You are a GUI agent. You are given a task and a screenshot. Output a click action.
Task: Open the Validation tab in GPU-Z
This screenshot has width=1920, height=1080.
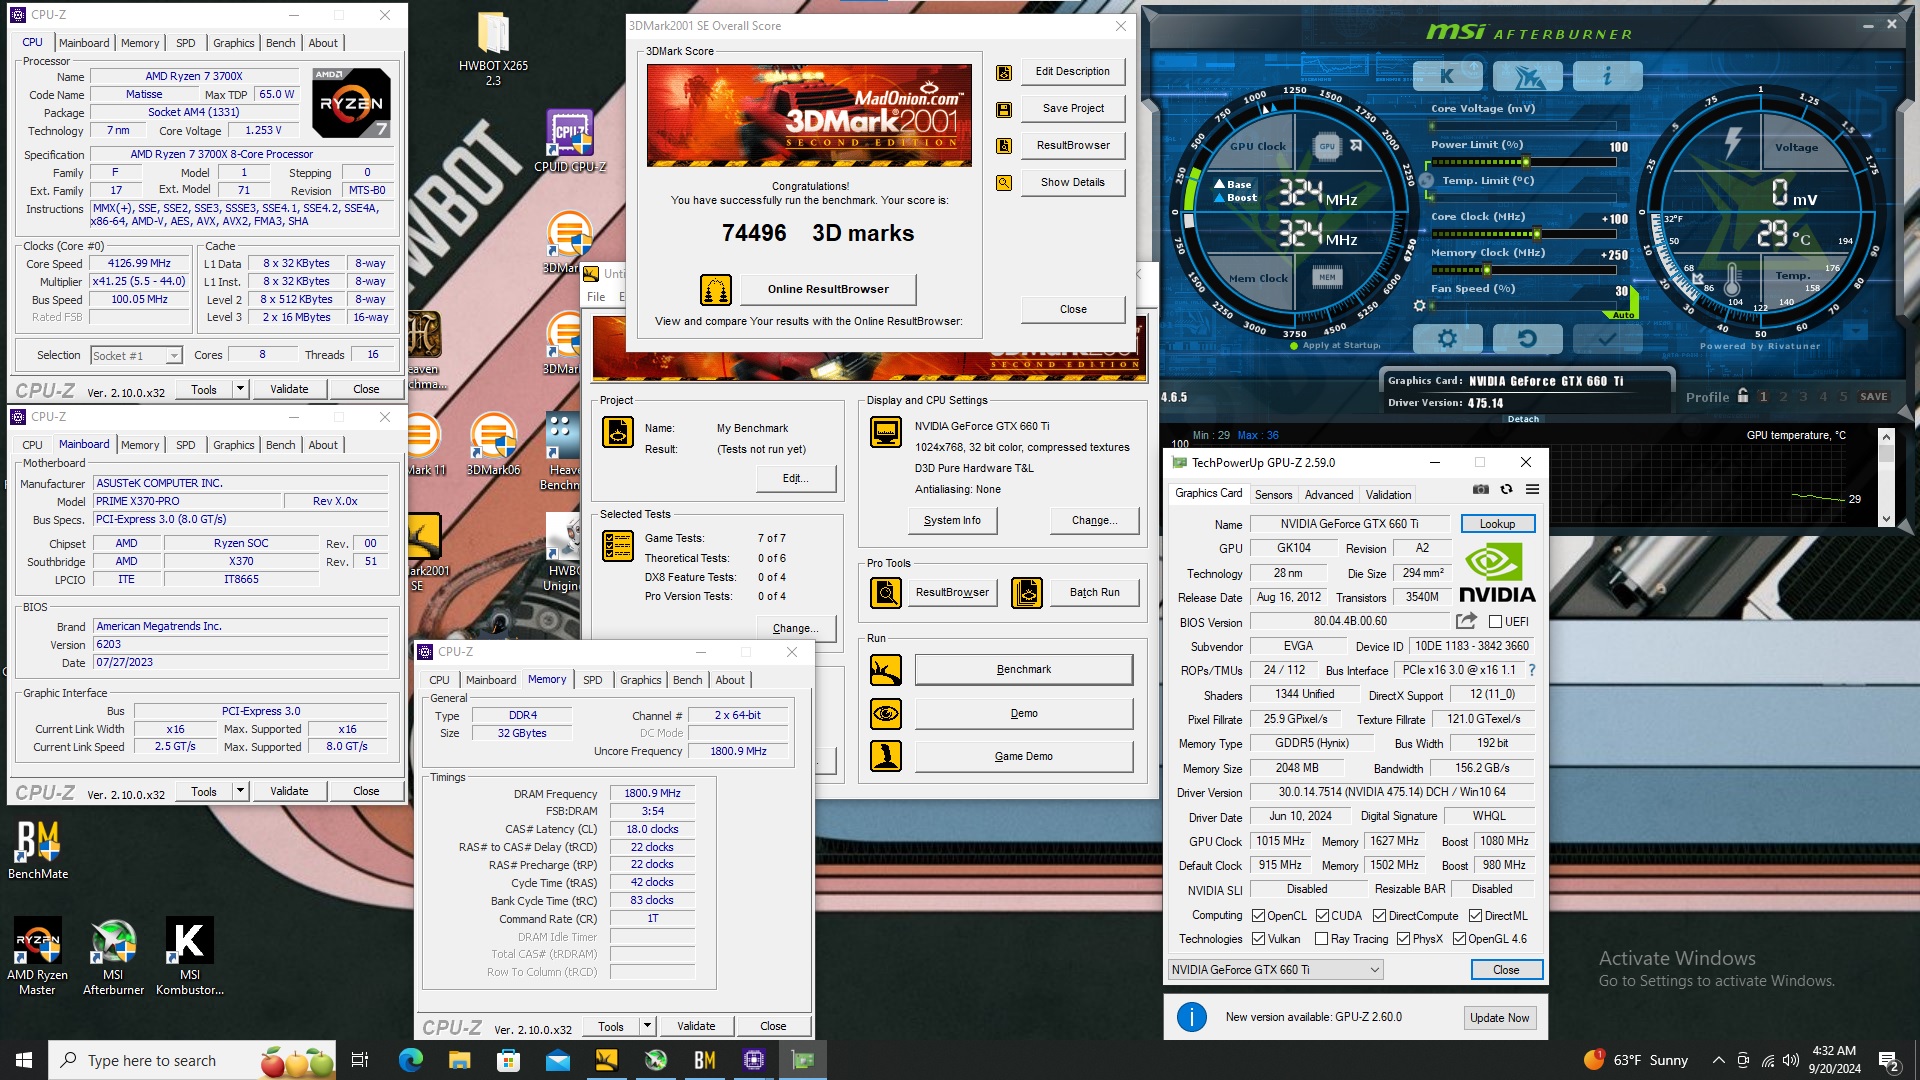click(x=1389, y=495)
